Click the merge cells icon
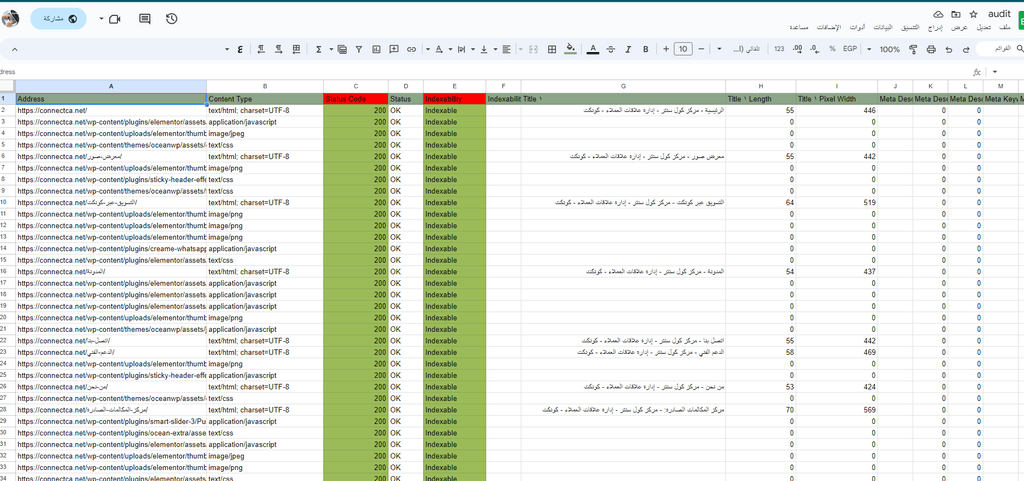Viewport: 1024px width, 481px height. pyautogui.click(x=533, y=49)
